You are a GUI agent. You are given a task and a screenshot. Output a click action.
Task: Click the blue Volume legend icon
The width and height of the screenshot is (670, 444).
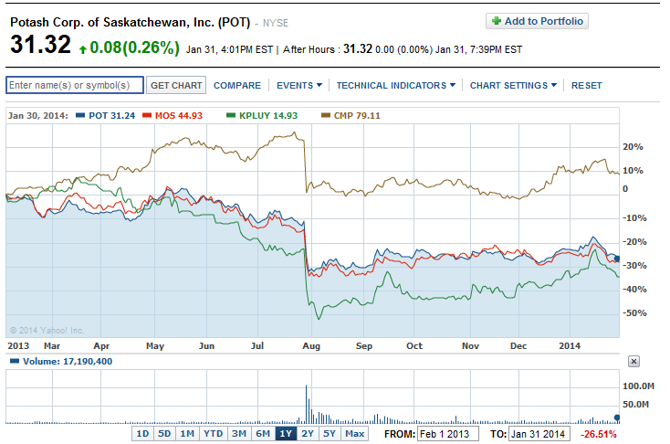[15, 362]
